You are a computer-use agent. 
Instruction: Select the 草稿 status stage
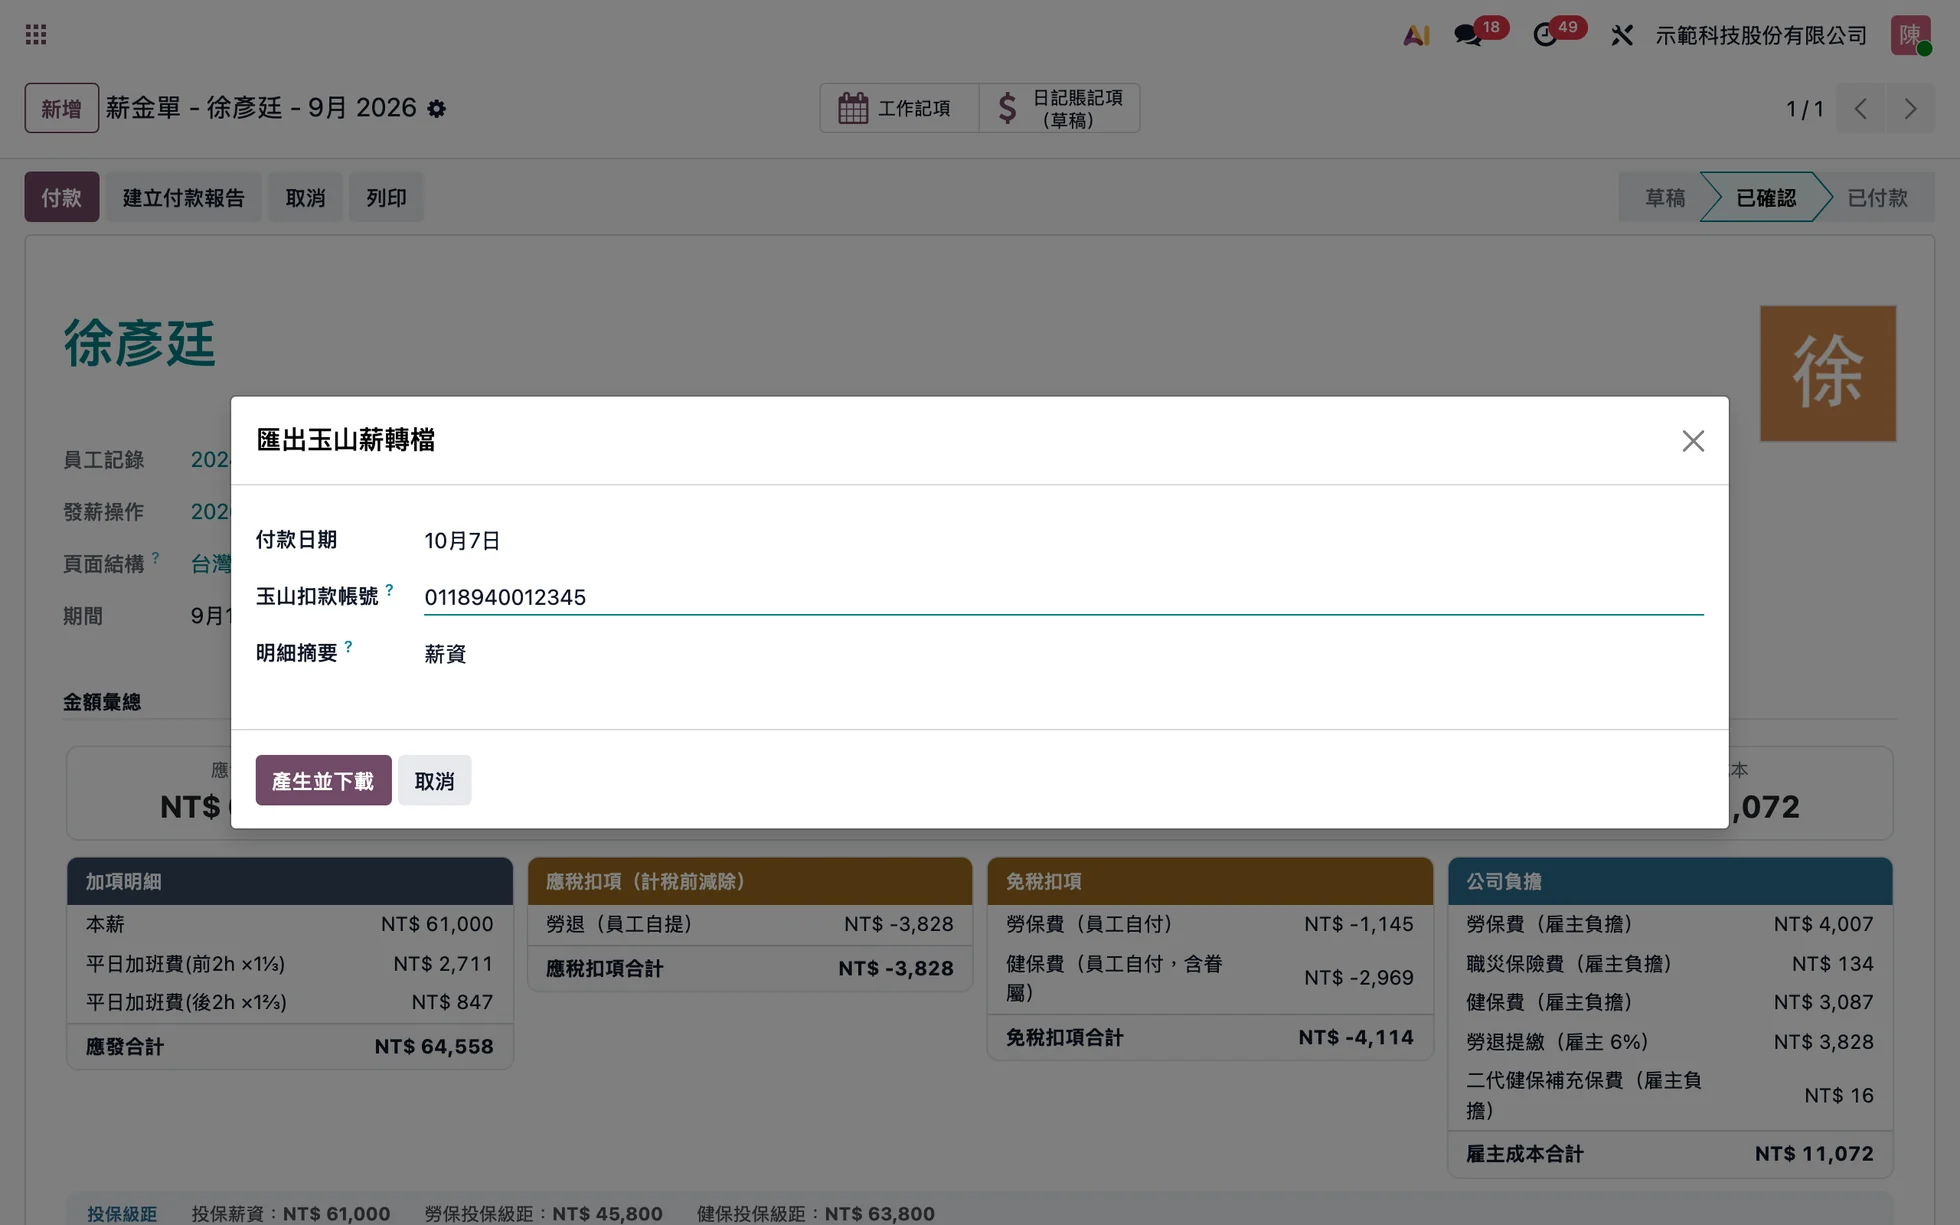pos(1664,197)
